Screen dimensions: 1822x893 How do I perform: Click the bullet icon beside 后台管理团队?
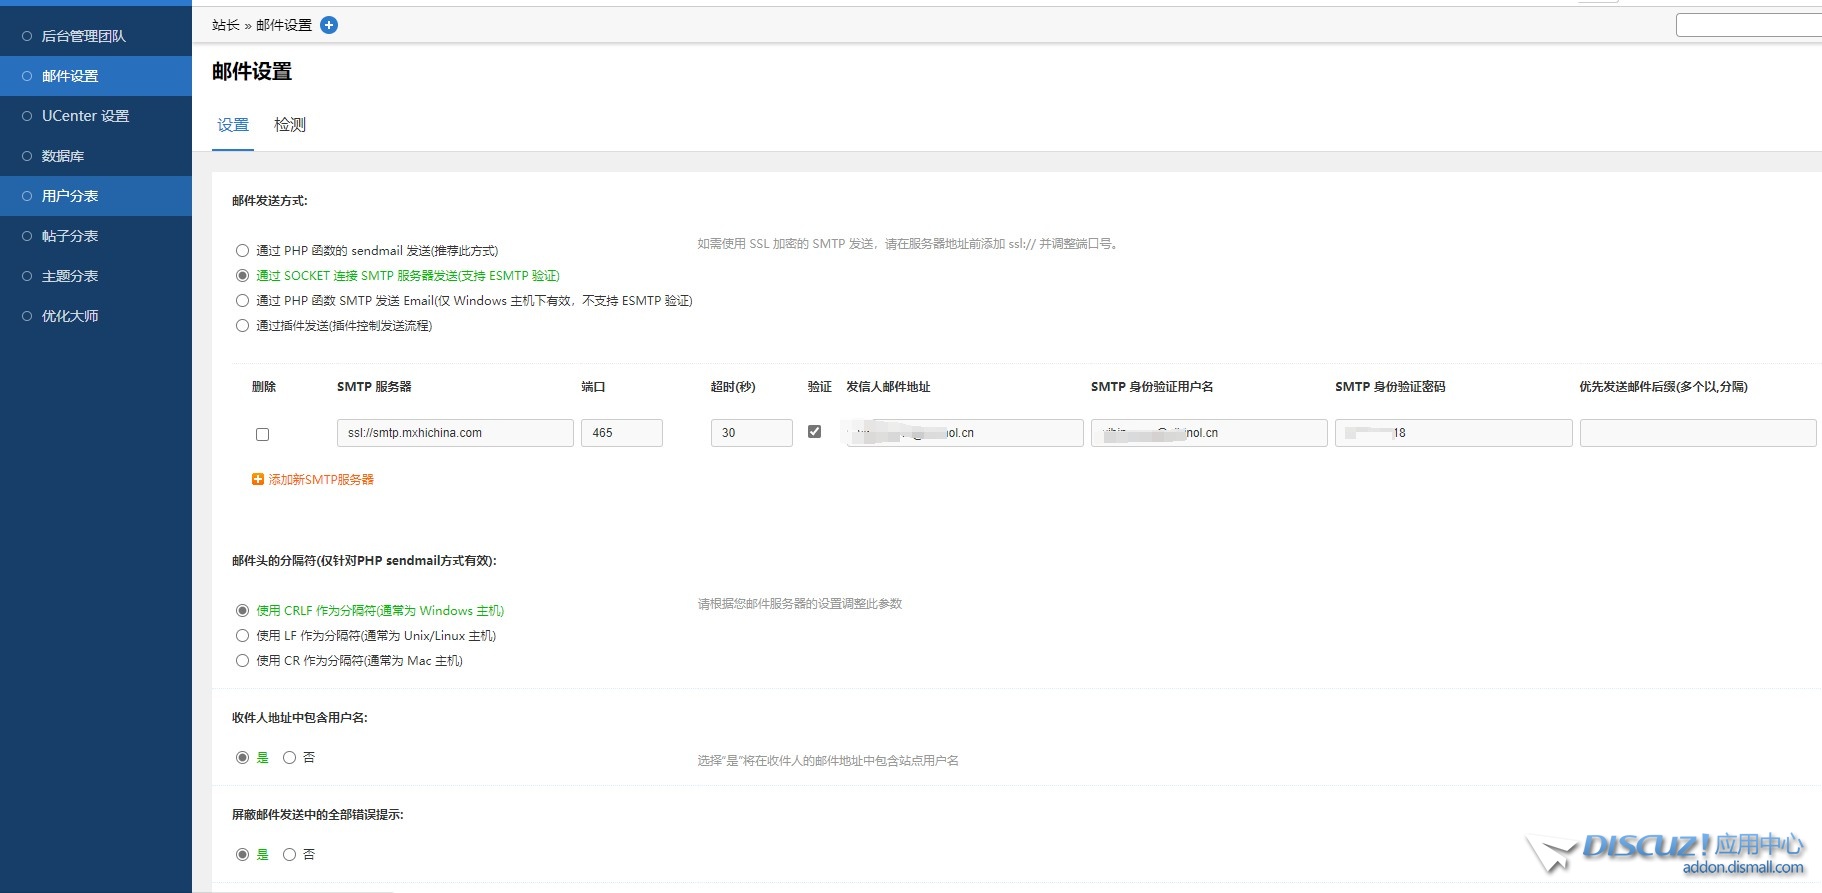[27, 36]
